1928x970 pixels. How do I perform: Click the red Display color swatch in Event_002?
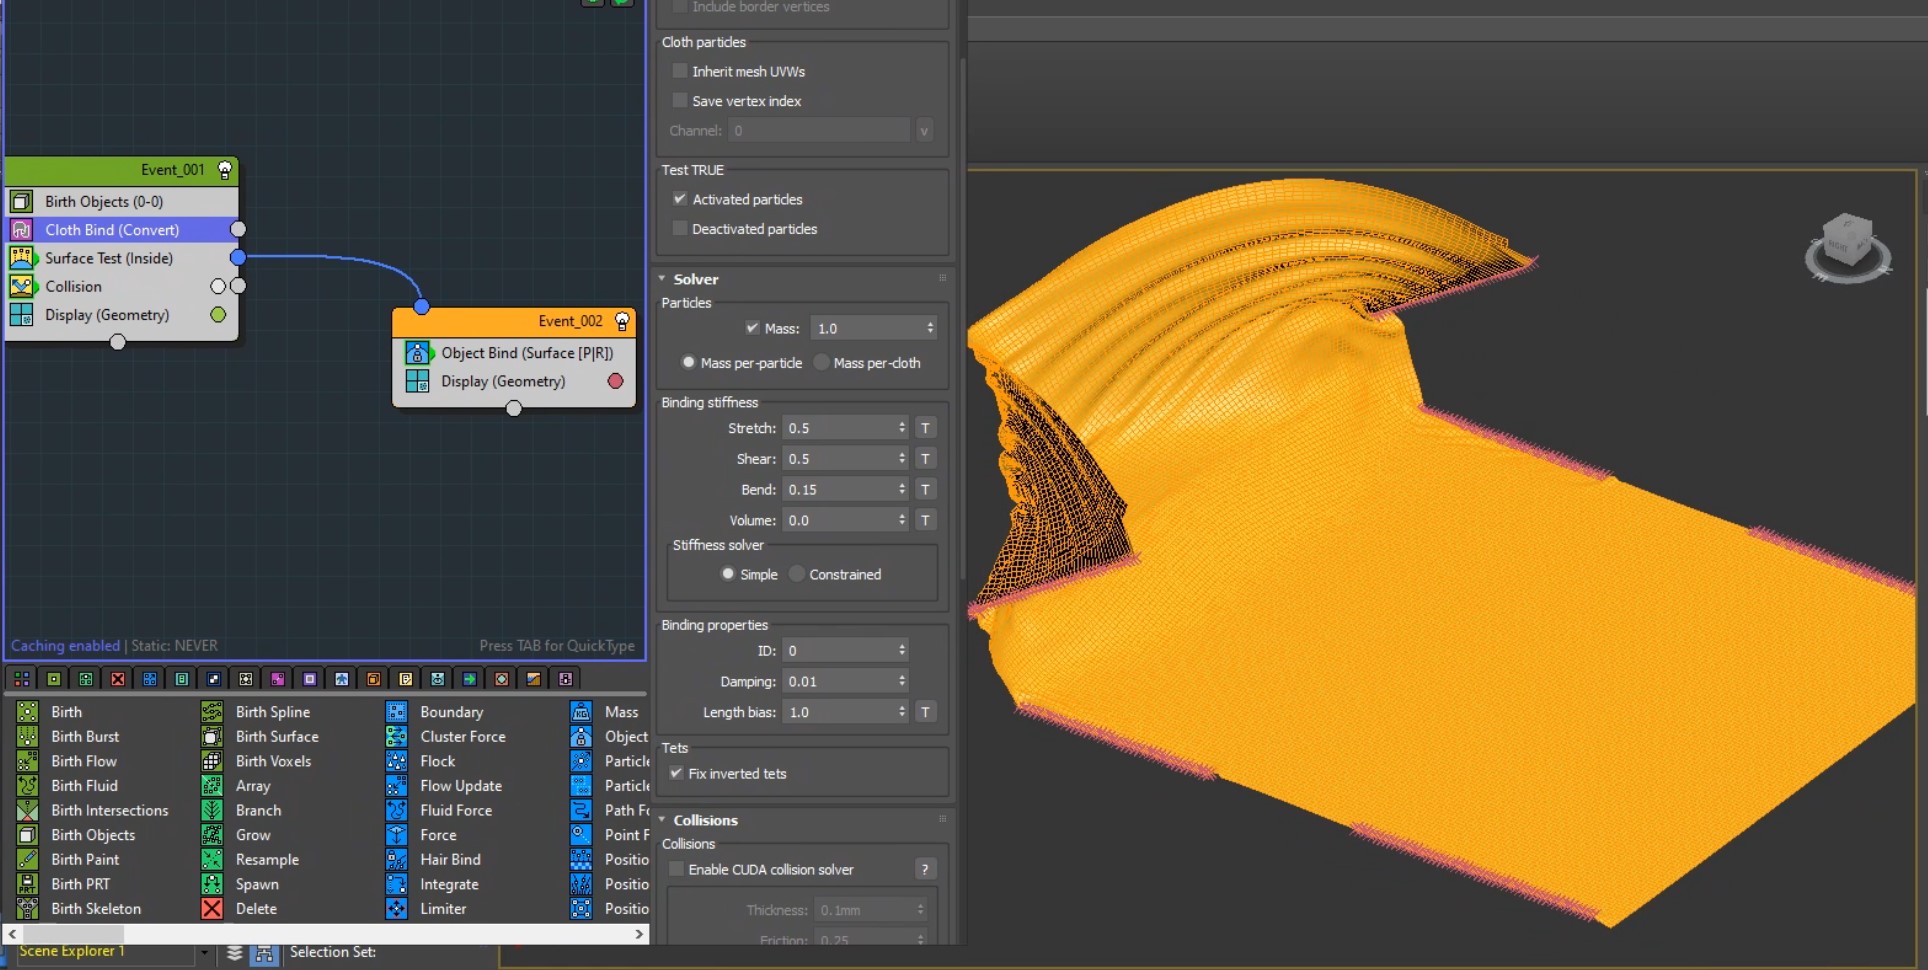pyautogui.click(x=616, y=381)
